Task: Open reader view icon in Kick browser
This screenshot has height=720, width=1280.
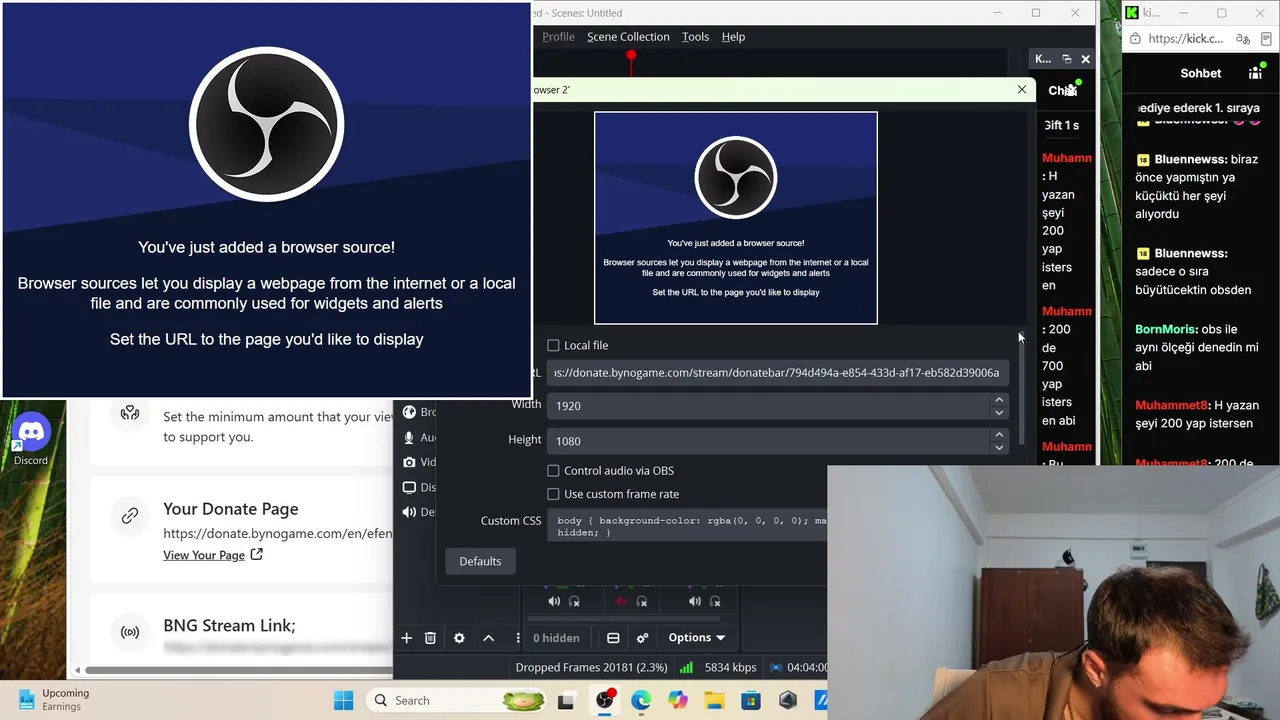Action: (x=1265, y=39)
